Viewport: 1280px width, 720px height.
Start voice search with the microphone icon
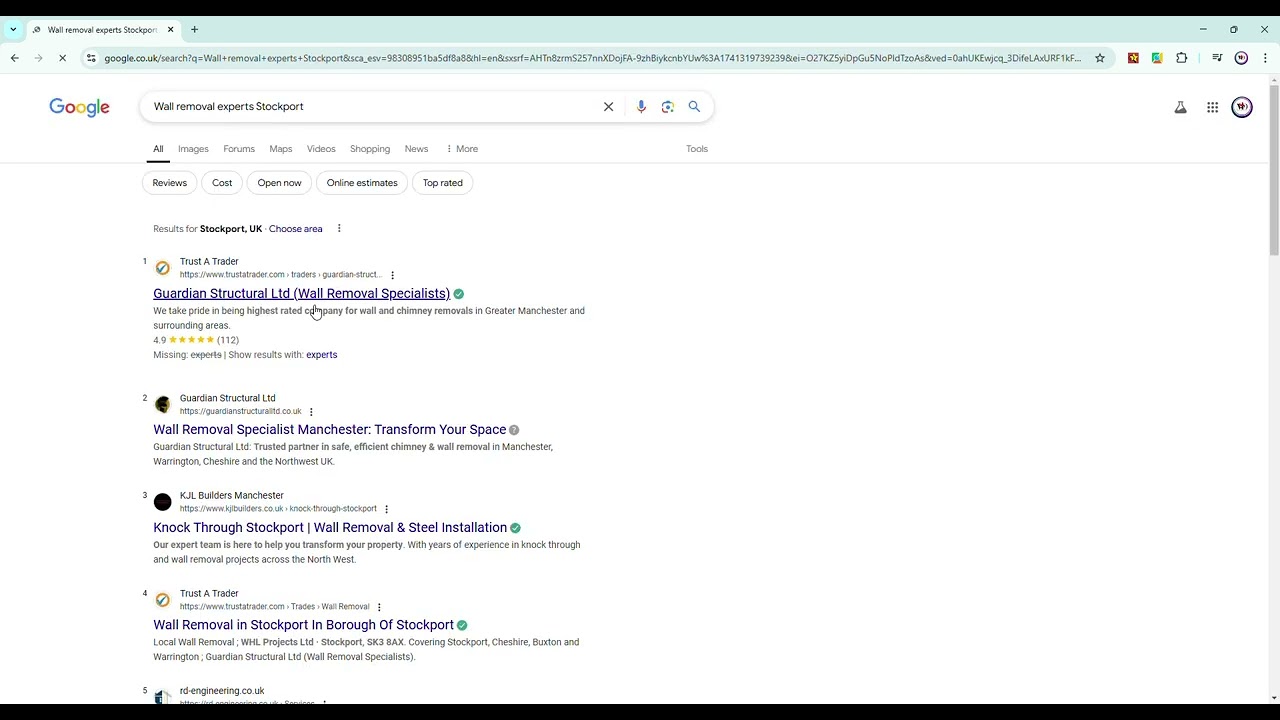(x=641, y=107)
